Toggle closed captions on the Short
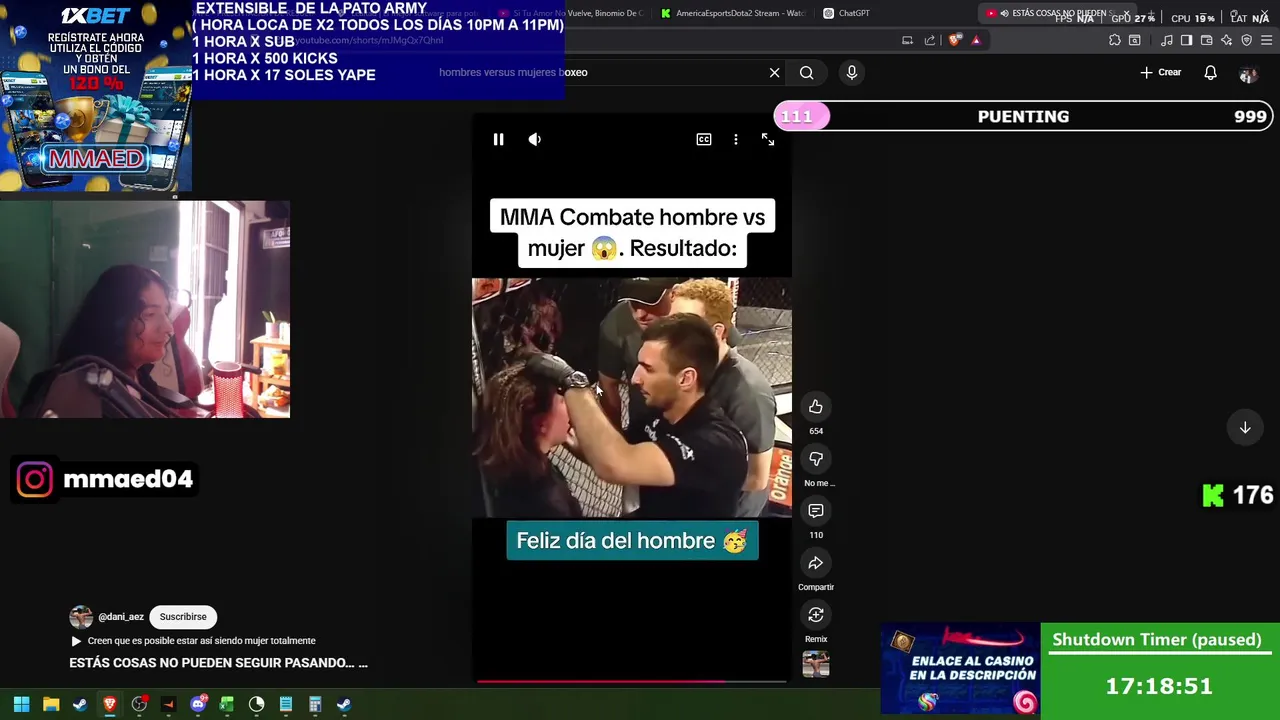Screen dimensions: 1280x720 click(x=704, y=140)
